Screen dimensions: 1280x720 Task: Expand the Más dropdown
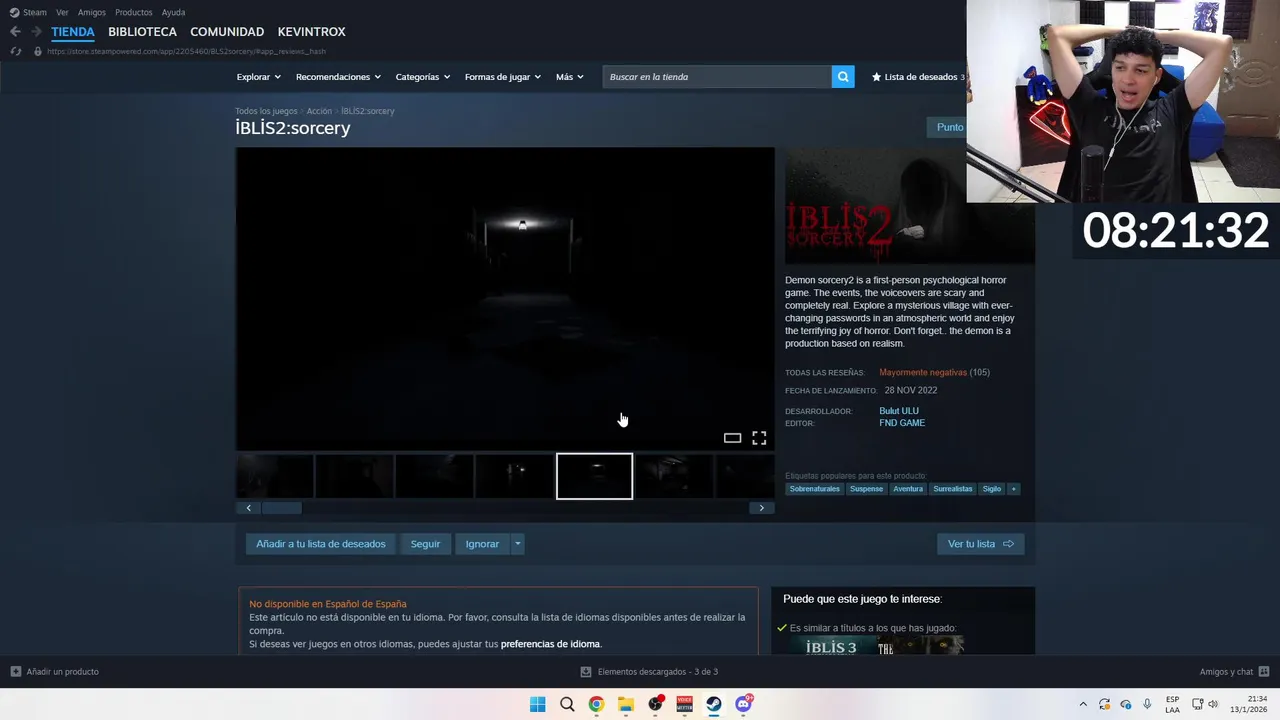[x=569, y=77]
